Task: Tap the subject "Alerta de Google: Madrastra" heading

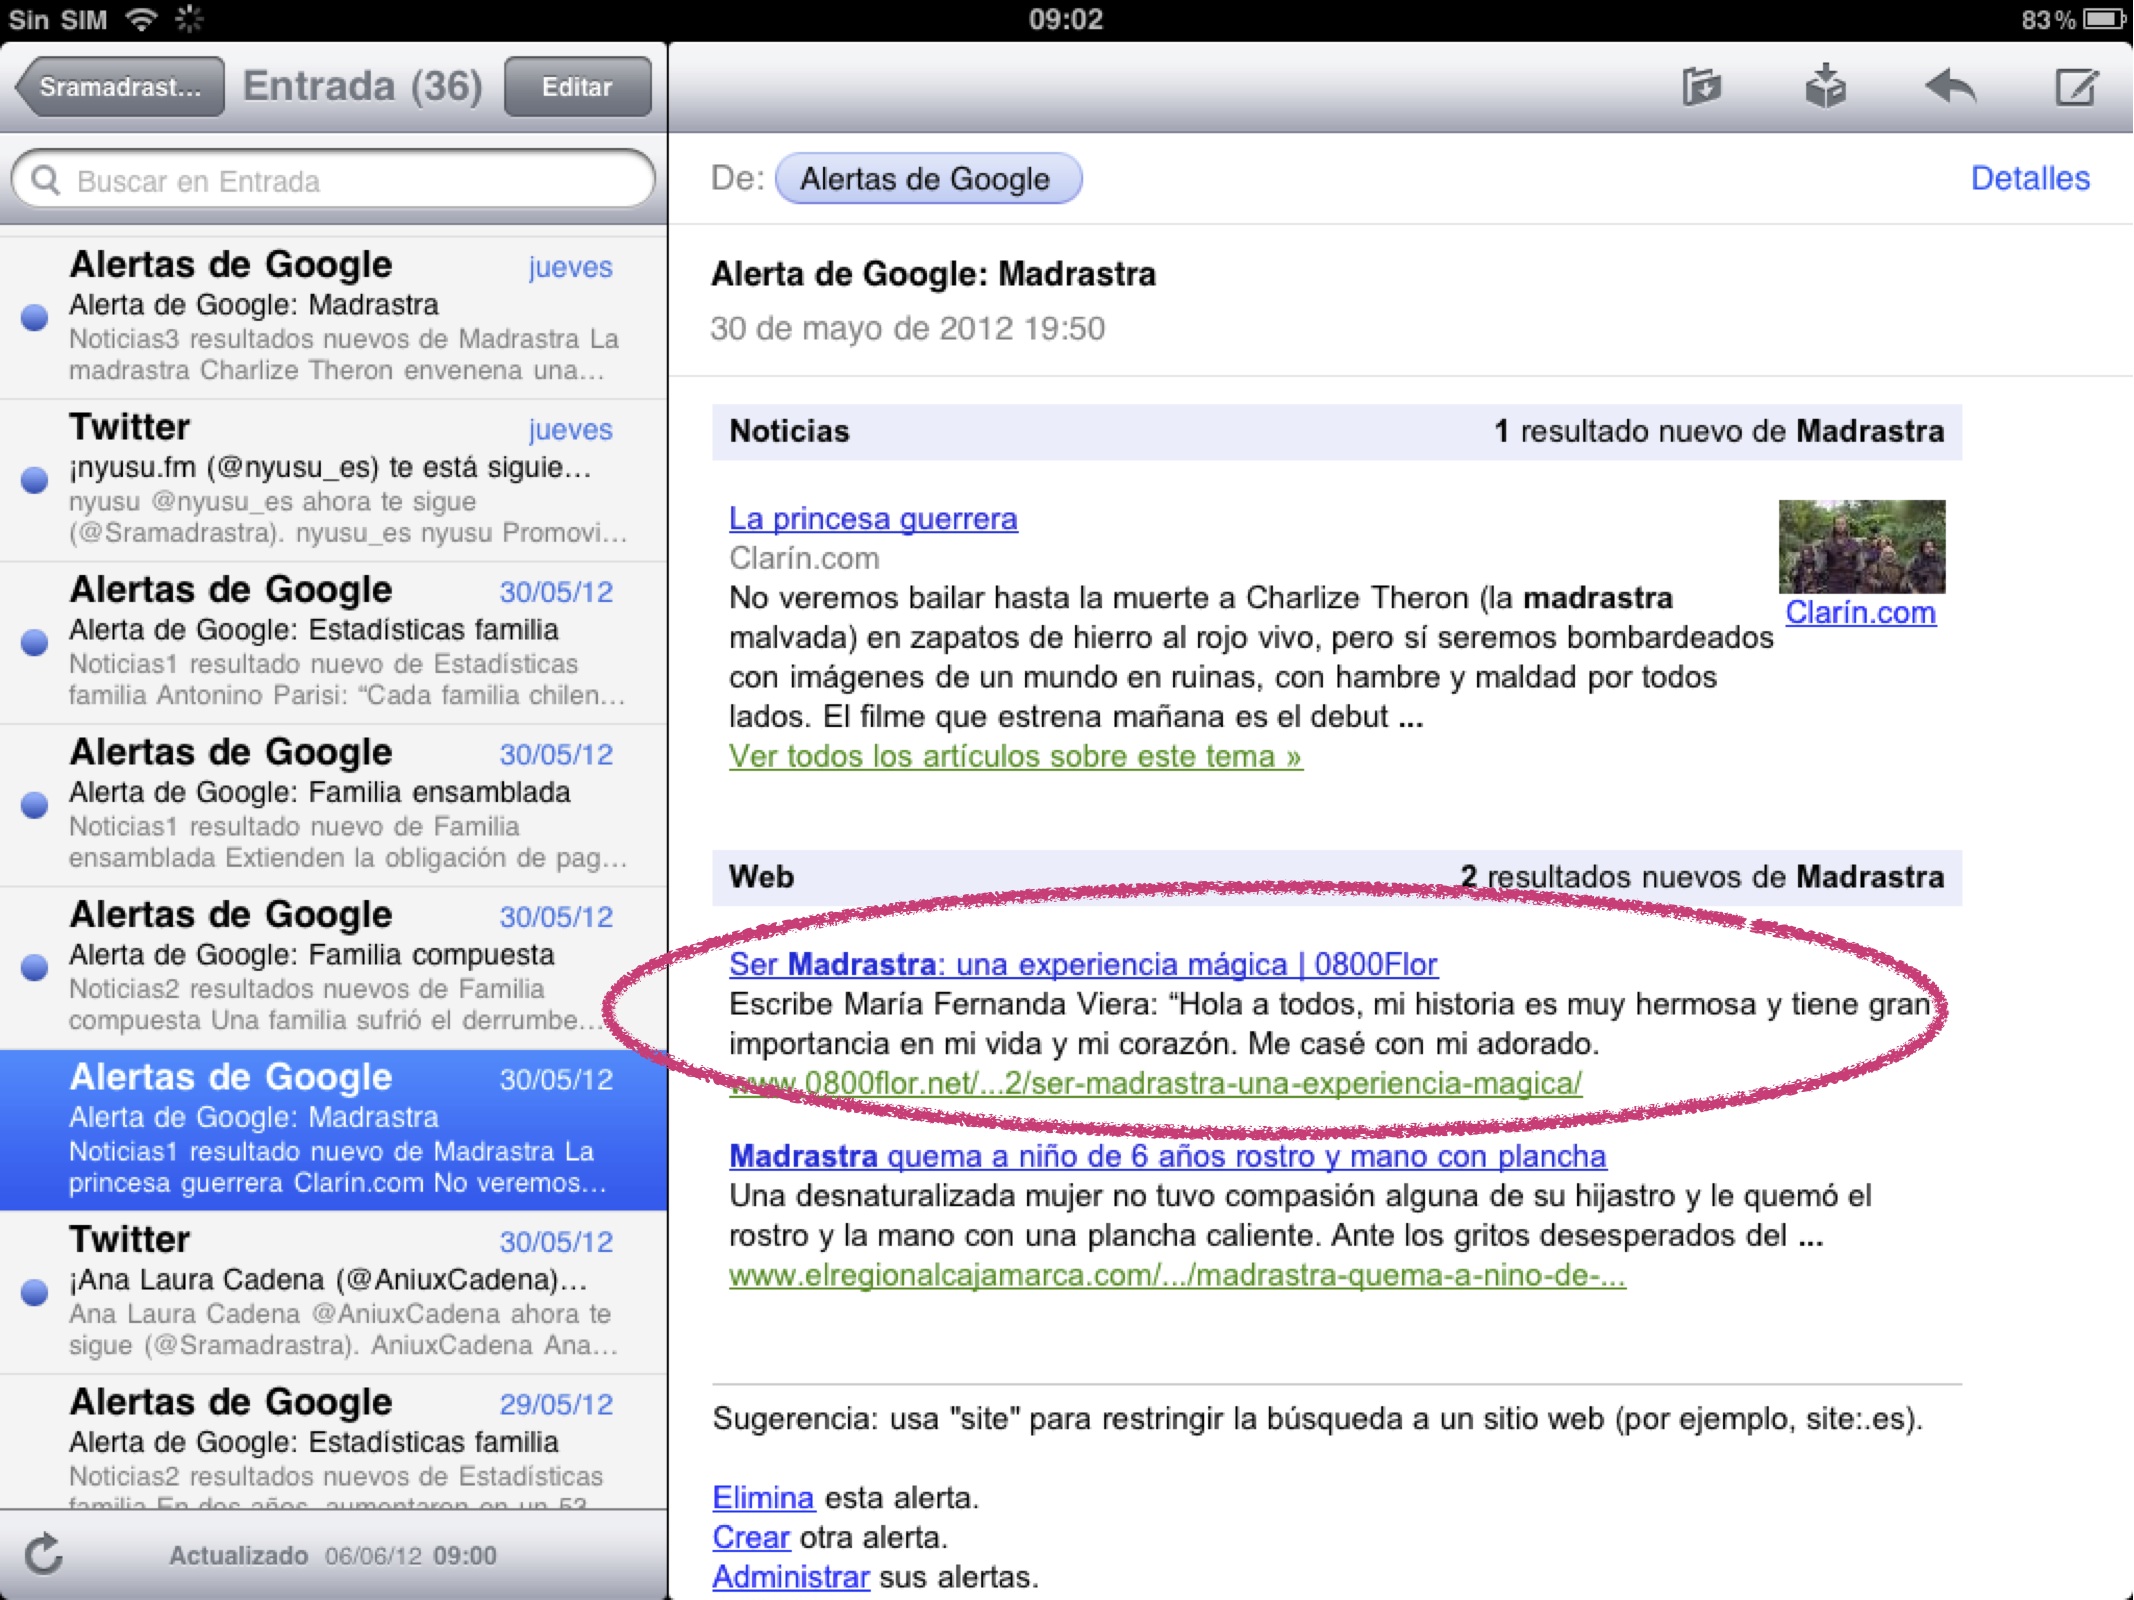Action: coord(933,274)
